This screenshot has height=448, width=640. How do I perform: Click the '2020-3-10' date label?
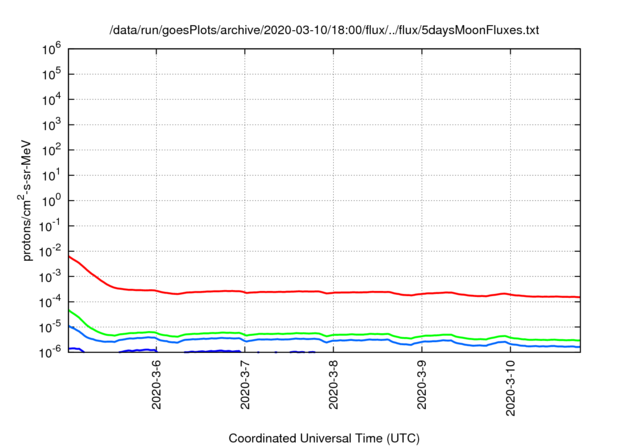click(510, 388)
